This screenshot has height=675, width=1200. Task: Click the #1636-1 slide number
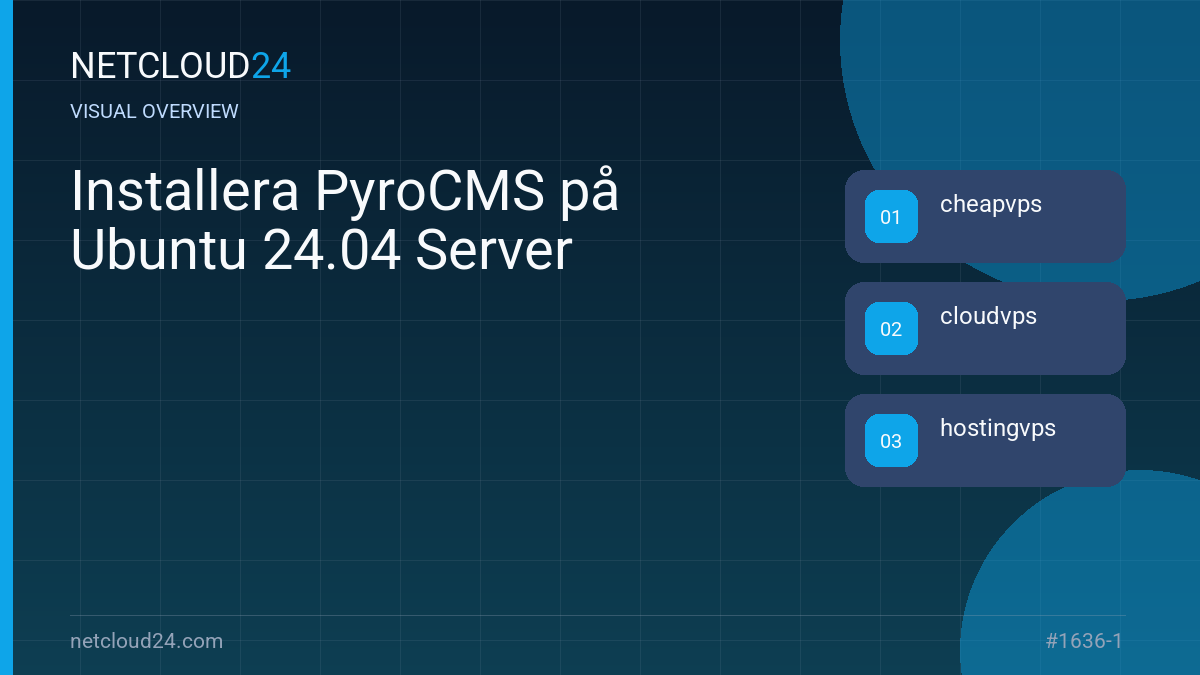pos(1084,641)
